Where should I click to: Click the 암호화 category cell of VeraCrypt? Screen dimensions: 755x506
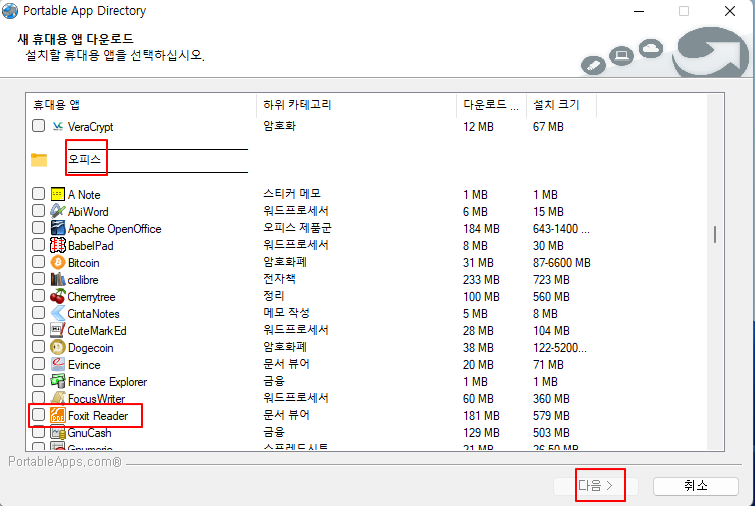pyautogui.click(x=279, y=126)
